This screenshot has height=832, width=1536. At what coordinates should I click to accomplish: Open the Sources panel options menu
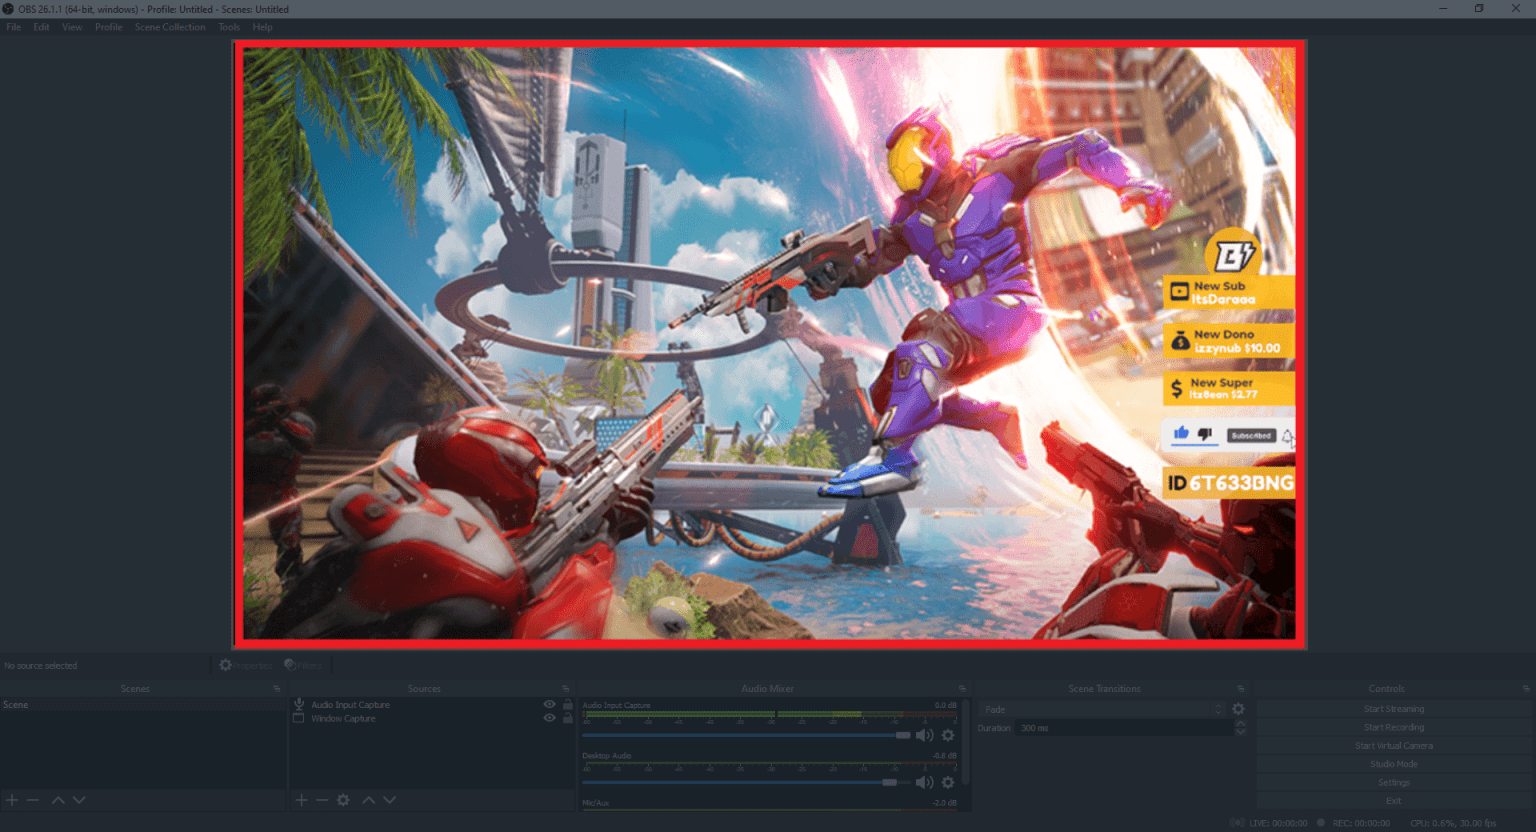pyautogui.click(x=565, y=688)
